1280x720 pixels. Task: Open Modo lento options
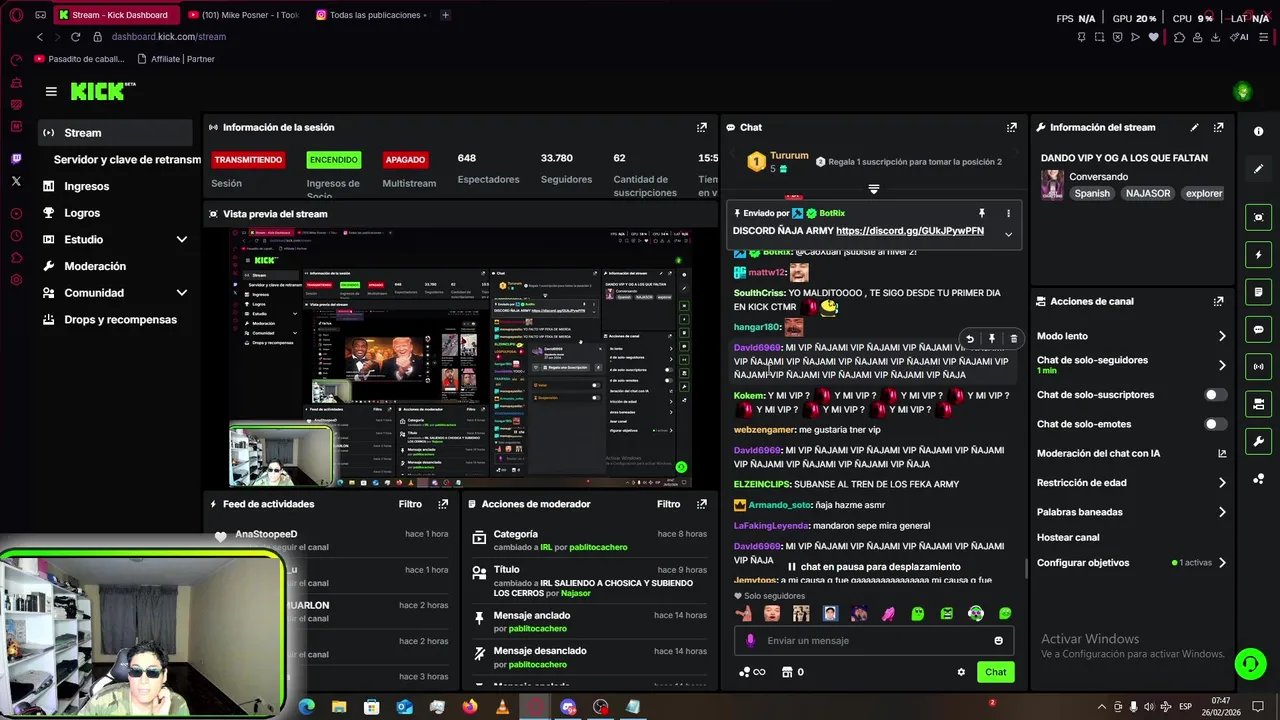[1131, 336]
